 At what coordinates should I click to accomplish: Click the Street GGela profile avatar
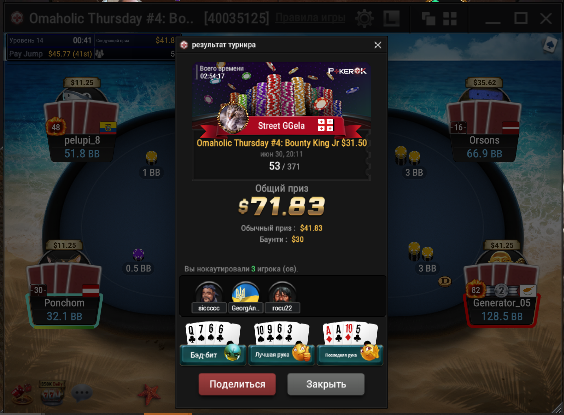(233, 117)
